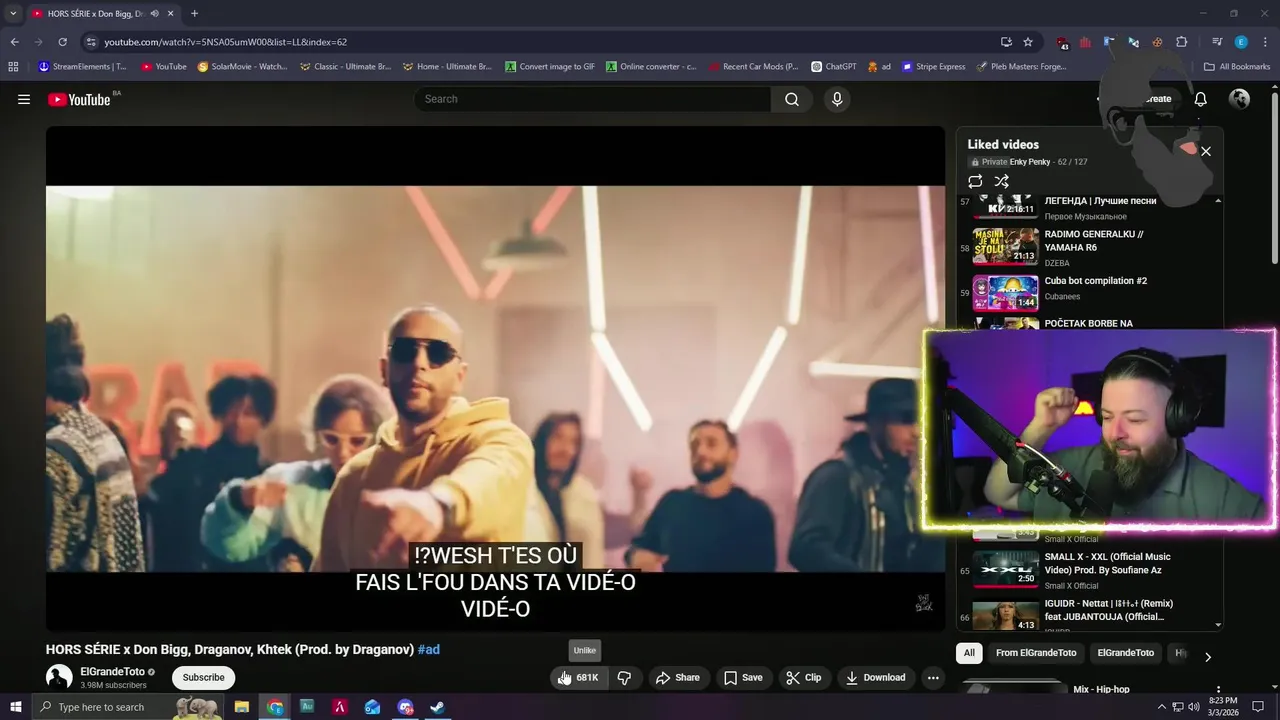Open a new browser tab
Image resolution: width=1280 pixels, height=720 pixels.
[194, 14]
